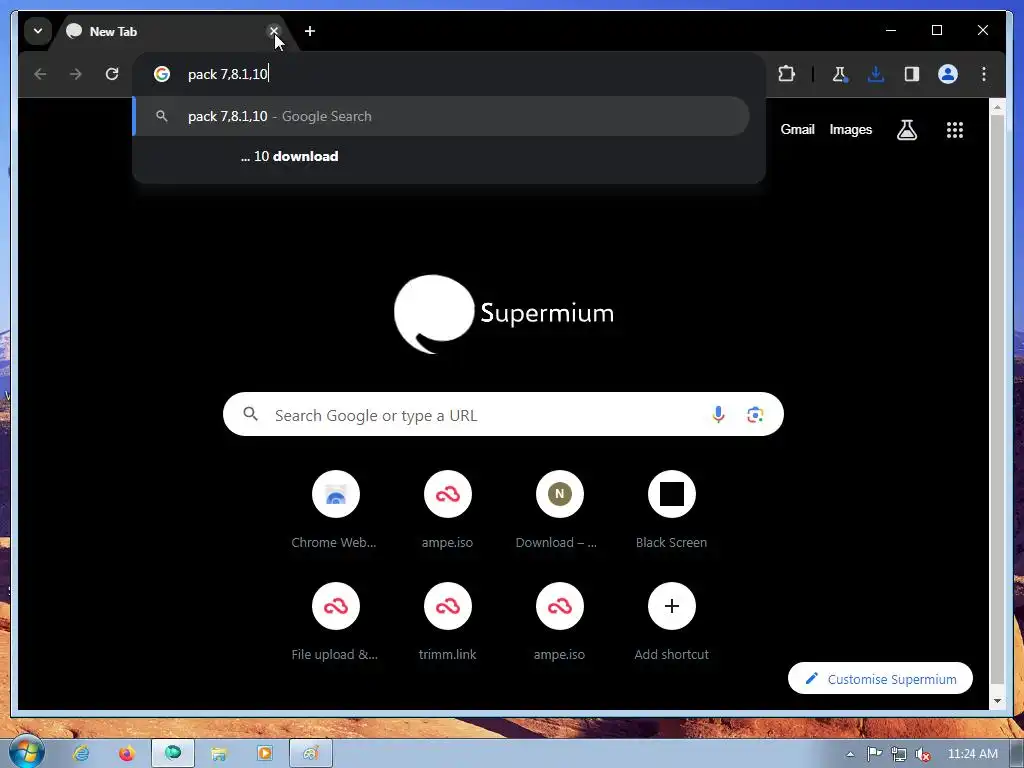Open the paint palette taskbar app
The image size is (1024, 768).
[x=311, y=754]
